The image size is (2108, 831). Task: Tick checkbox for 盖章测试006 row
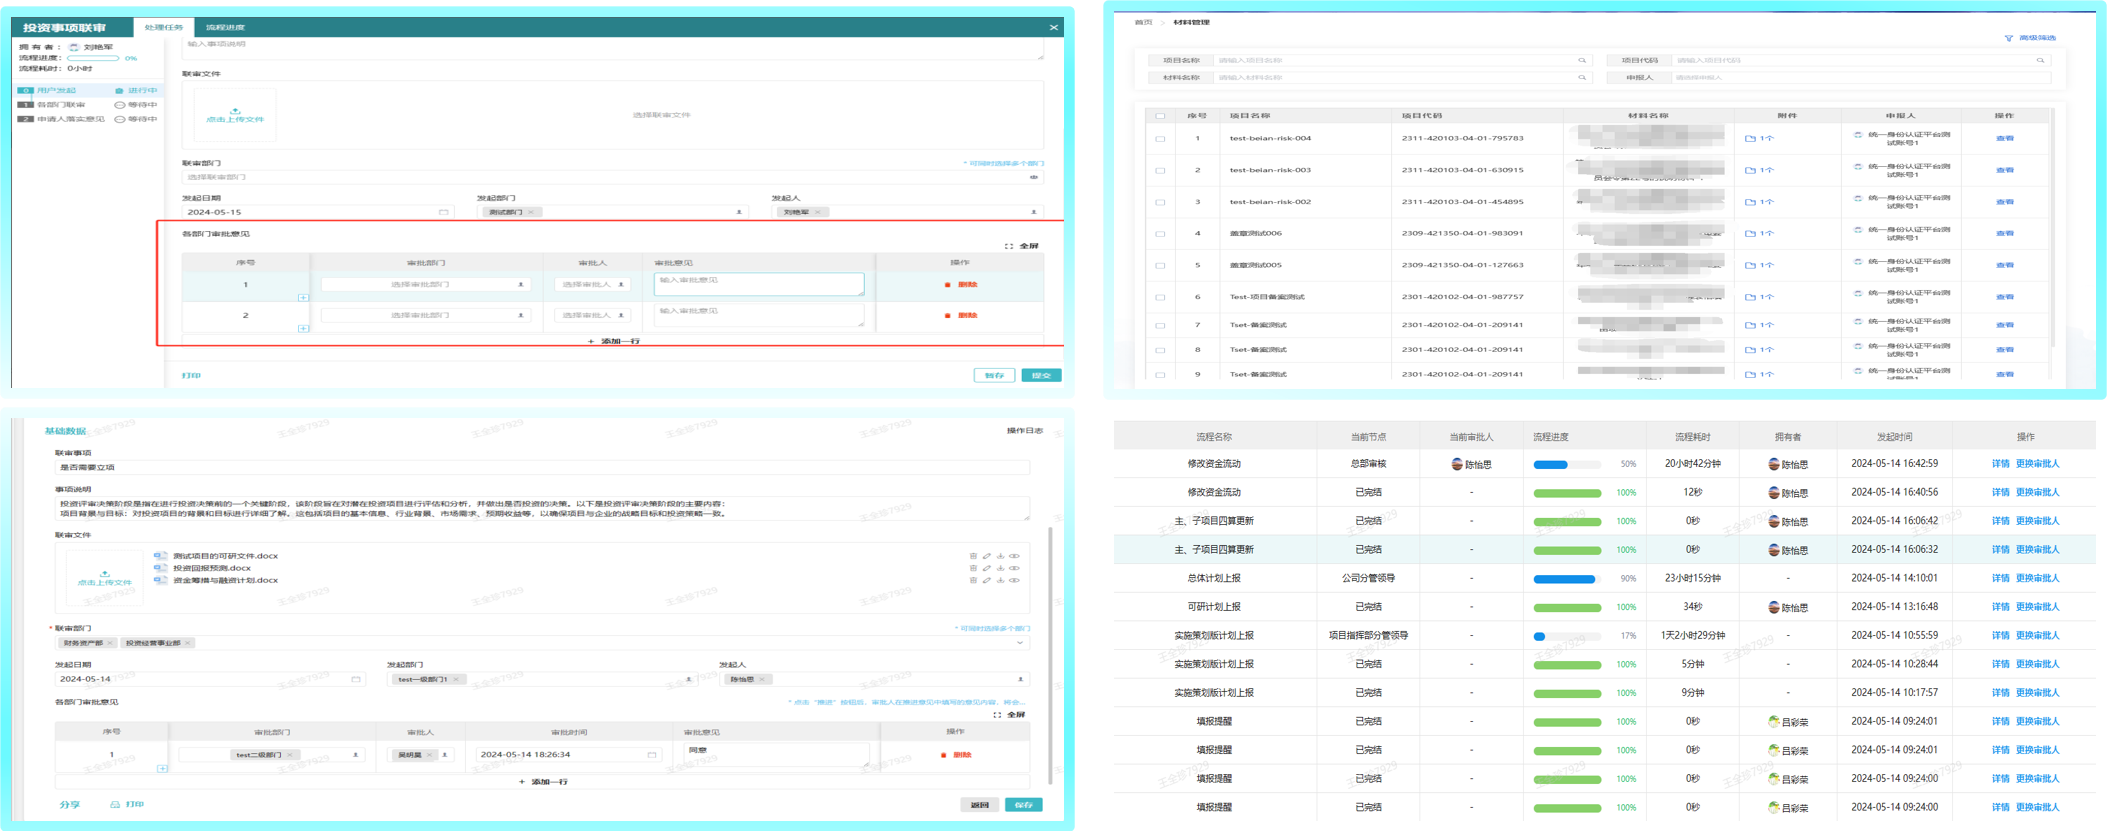coord(1160,234)
